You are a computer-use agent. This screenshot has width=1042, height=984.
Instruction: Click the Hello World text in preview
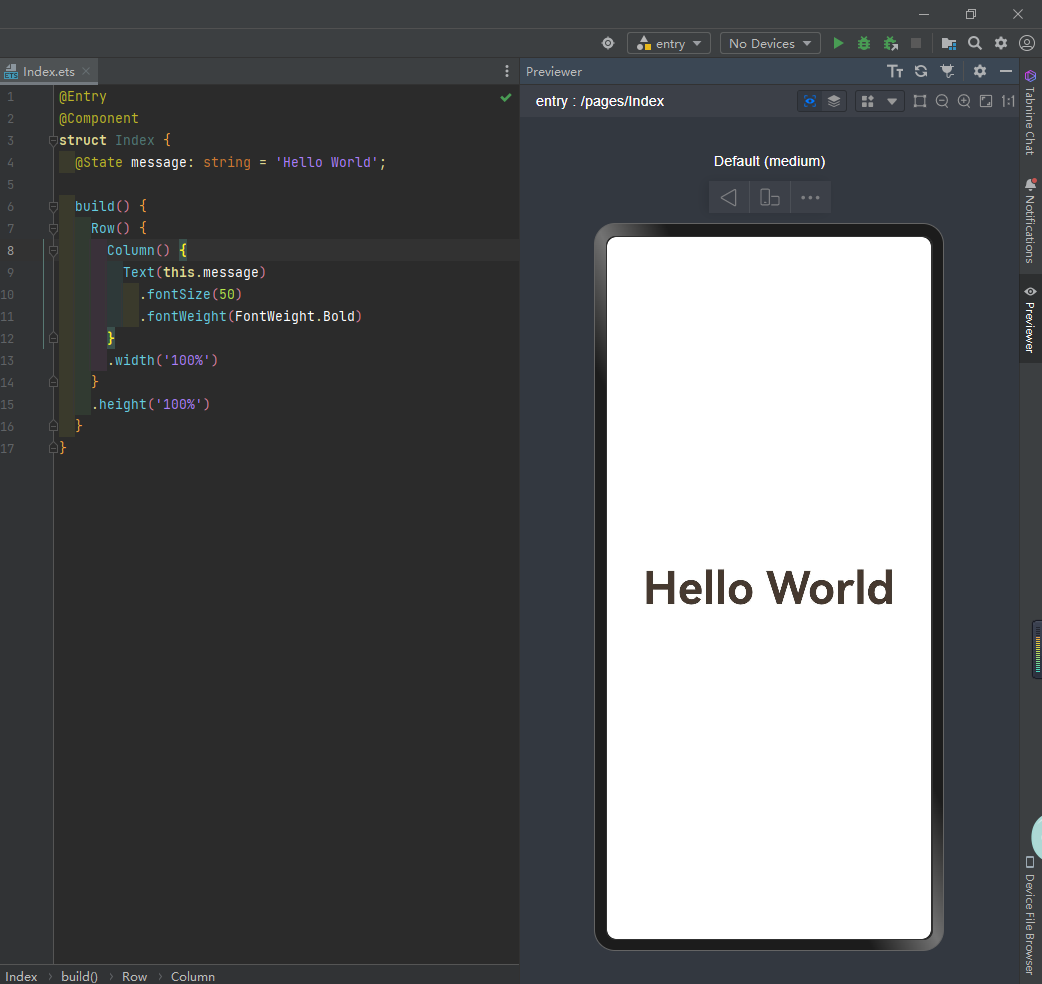(769, 588)
